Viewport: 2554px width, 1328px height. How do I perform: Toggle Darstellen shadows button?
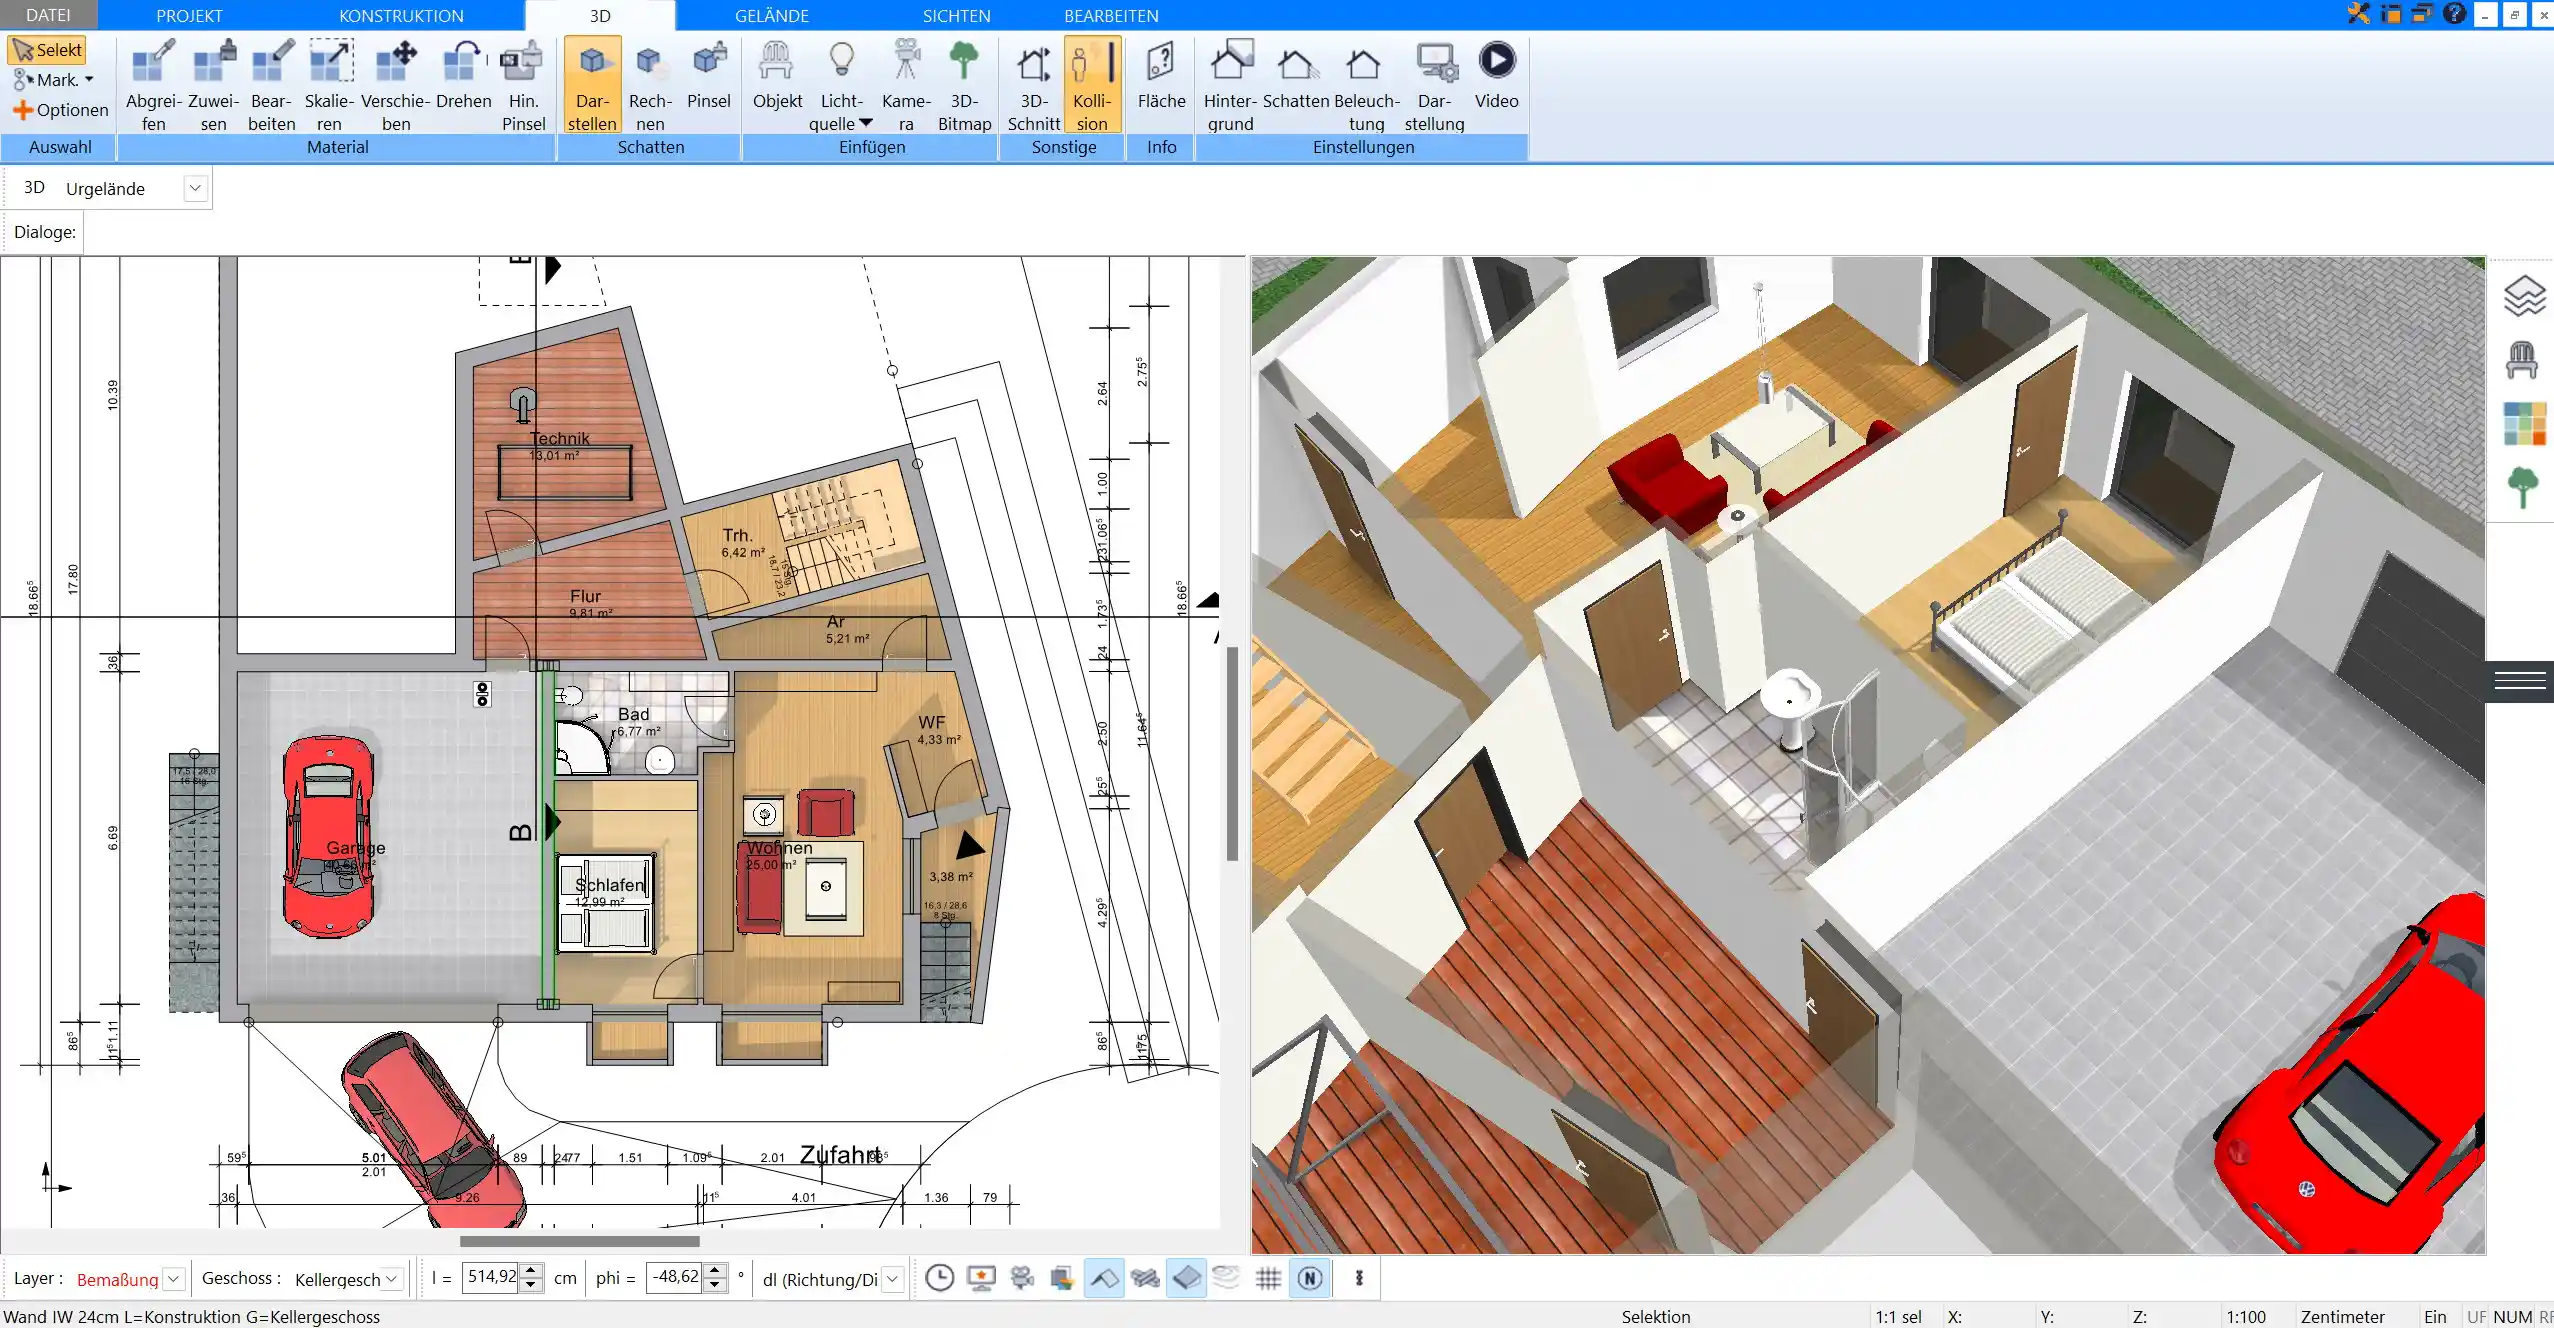click(x=592, y=85)
